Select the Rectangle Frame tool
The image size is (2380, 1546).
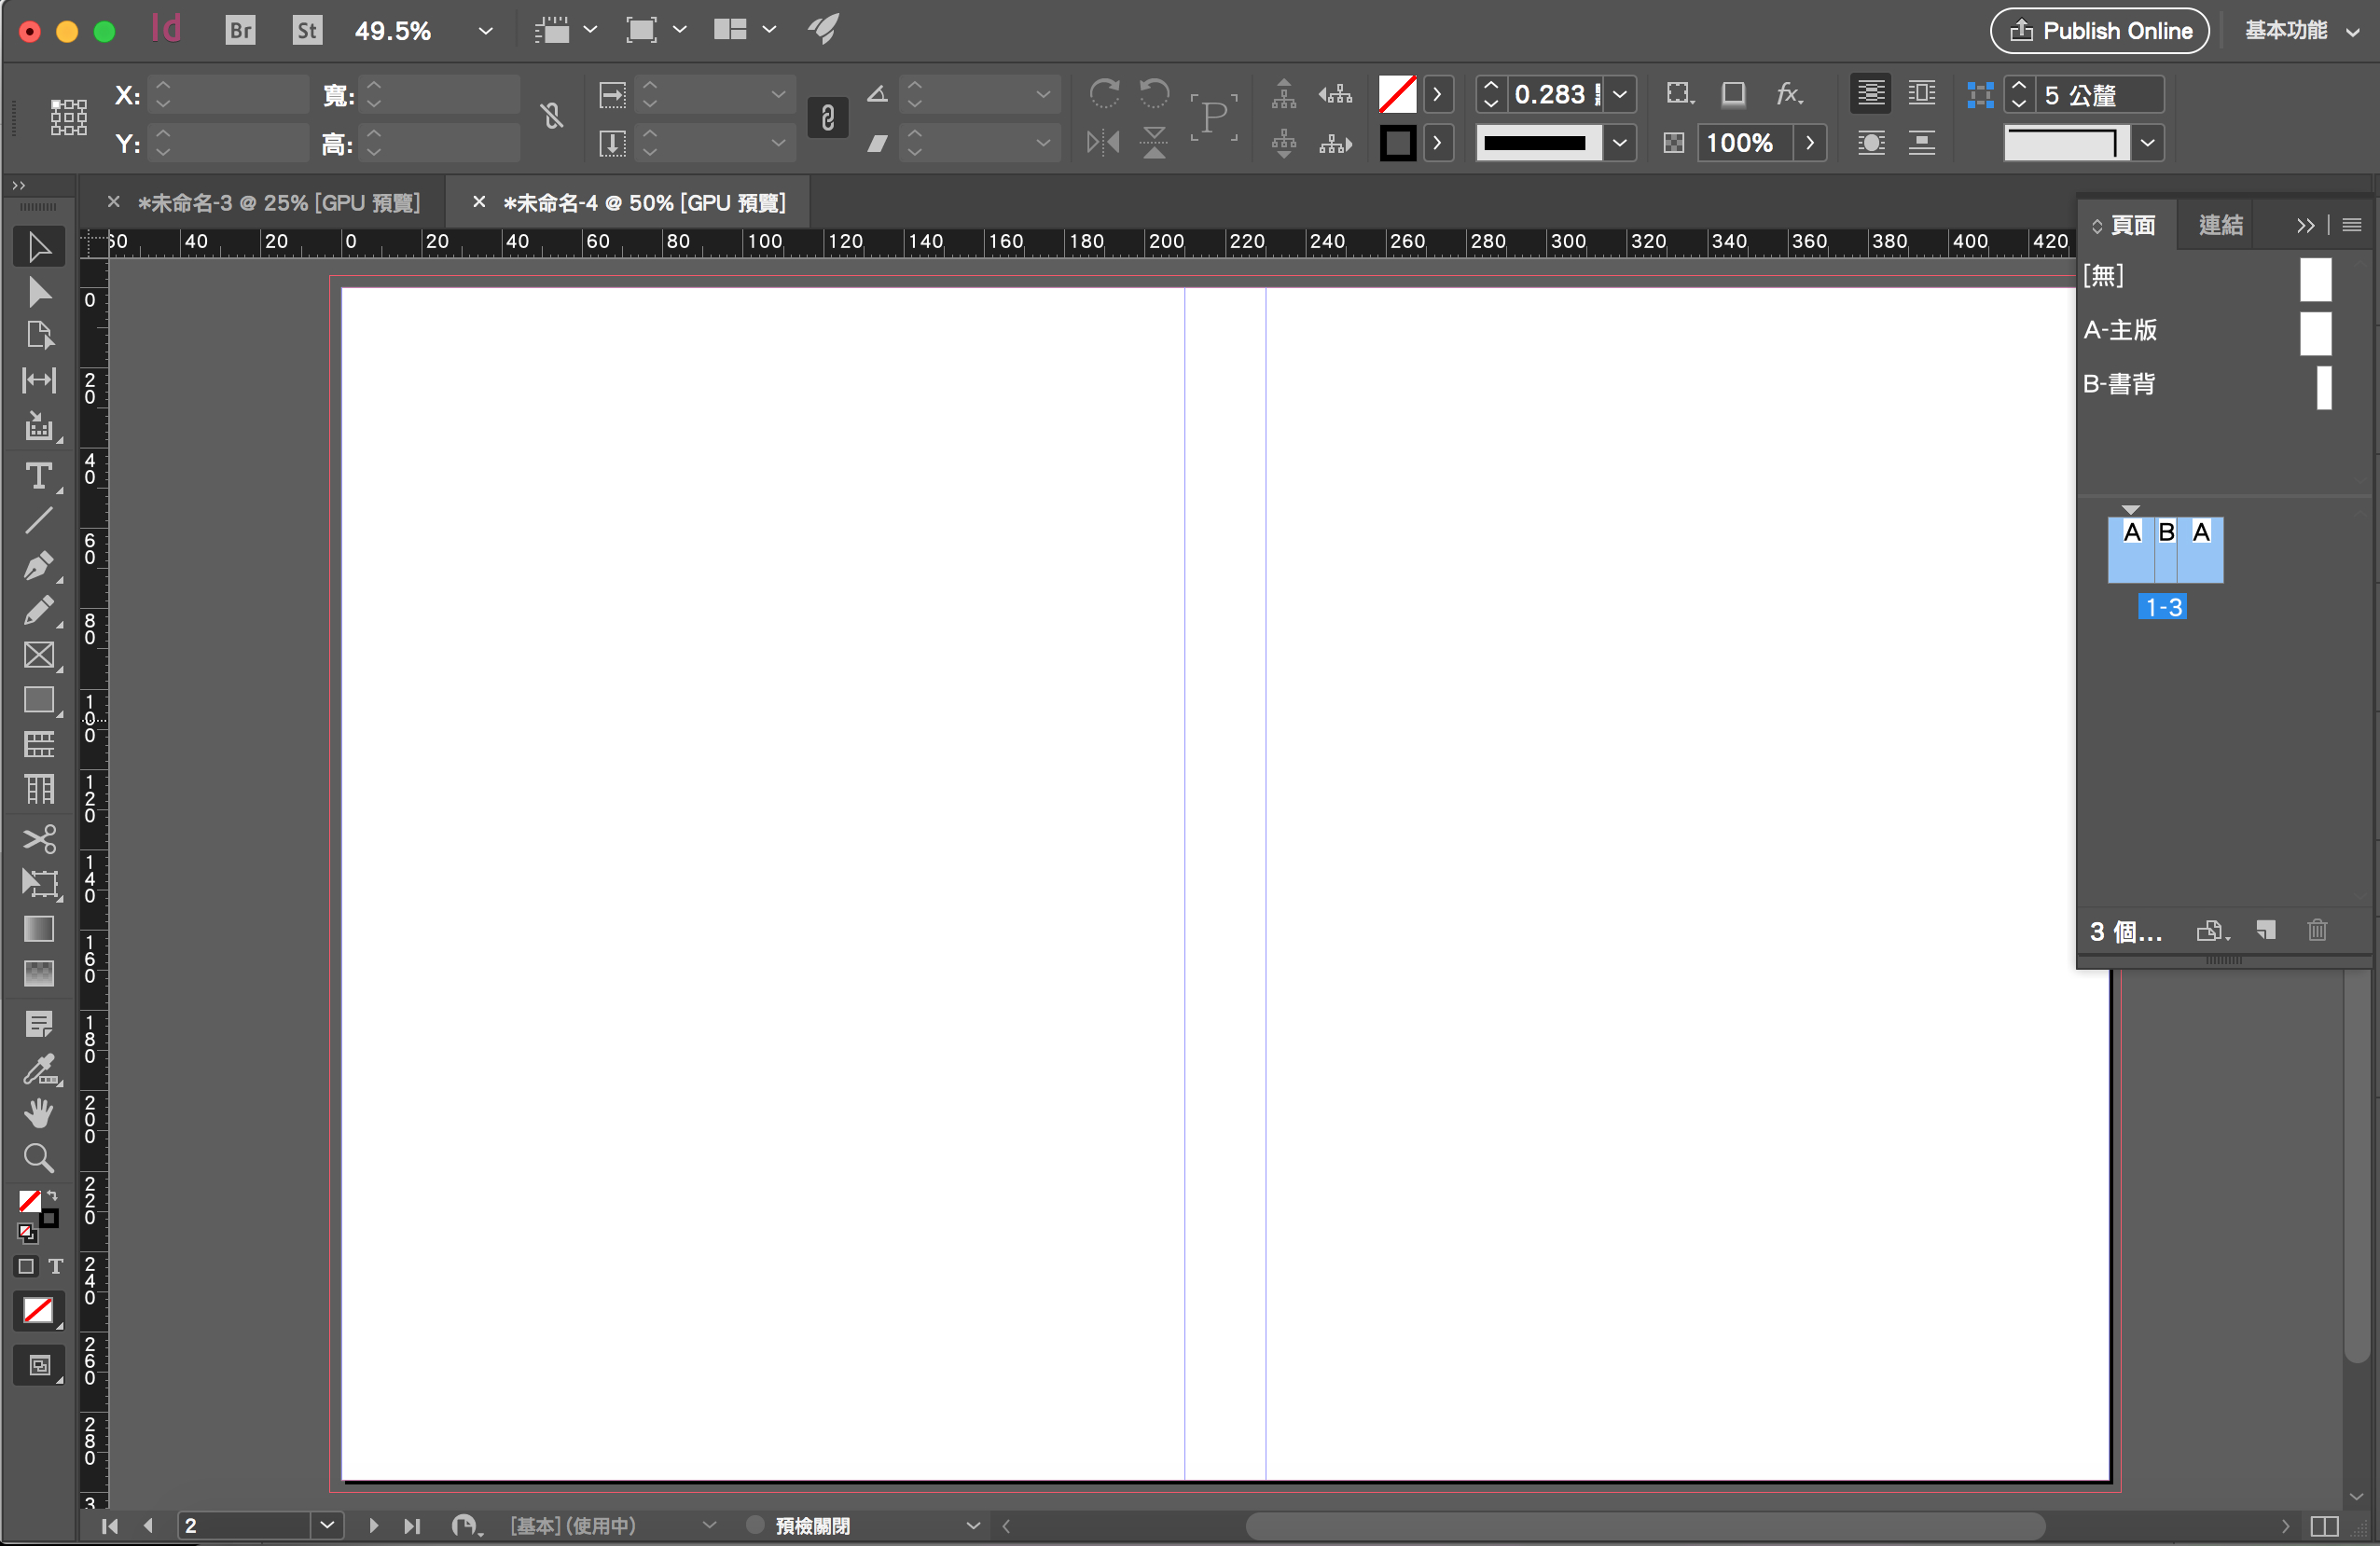39,655
